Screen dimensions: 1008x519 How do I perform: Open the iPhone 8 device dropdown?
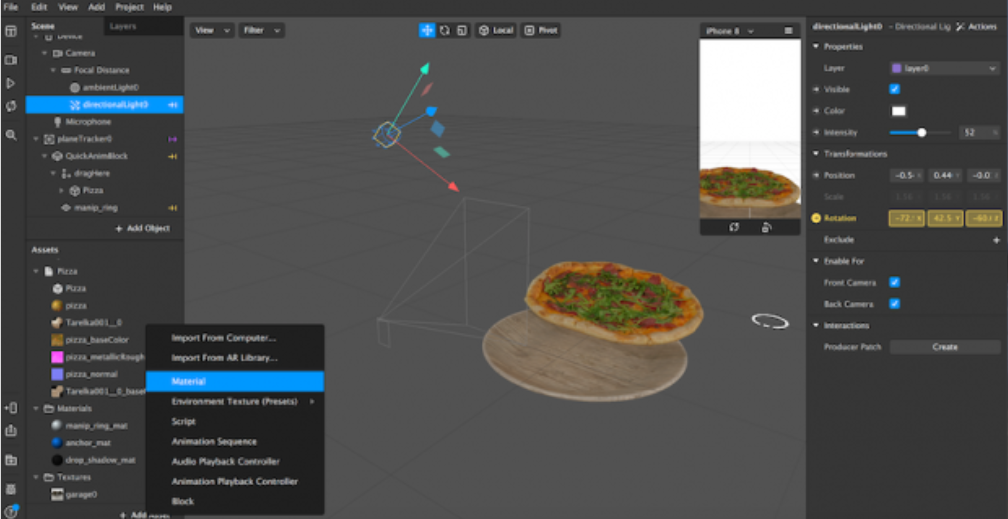(x=730, y=31)
